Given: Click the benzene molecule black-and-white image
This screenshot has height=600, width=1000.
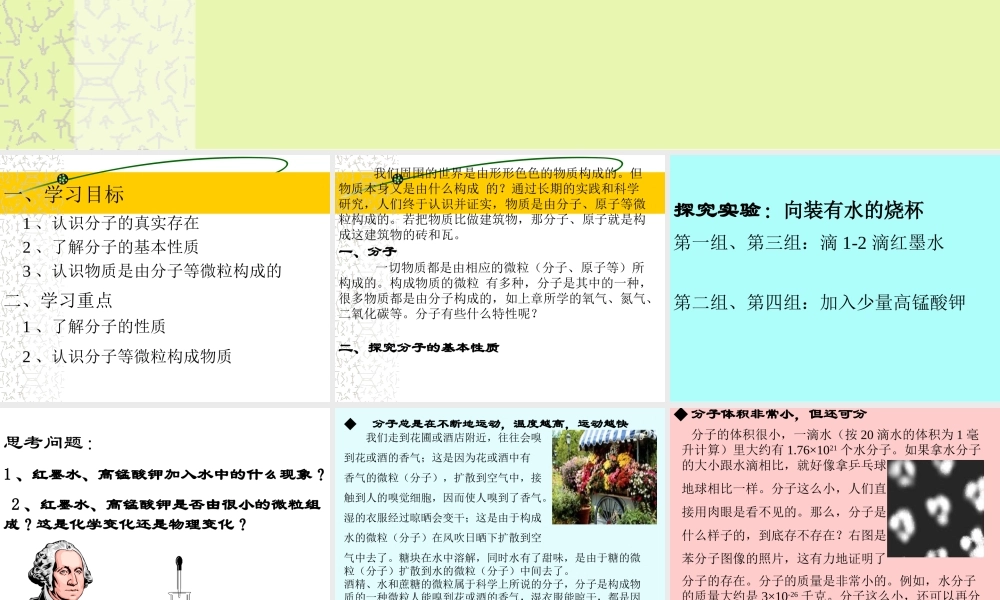Looking at the screenshot, I should point(935,508).
